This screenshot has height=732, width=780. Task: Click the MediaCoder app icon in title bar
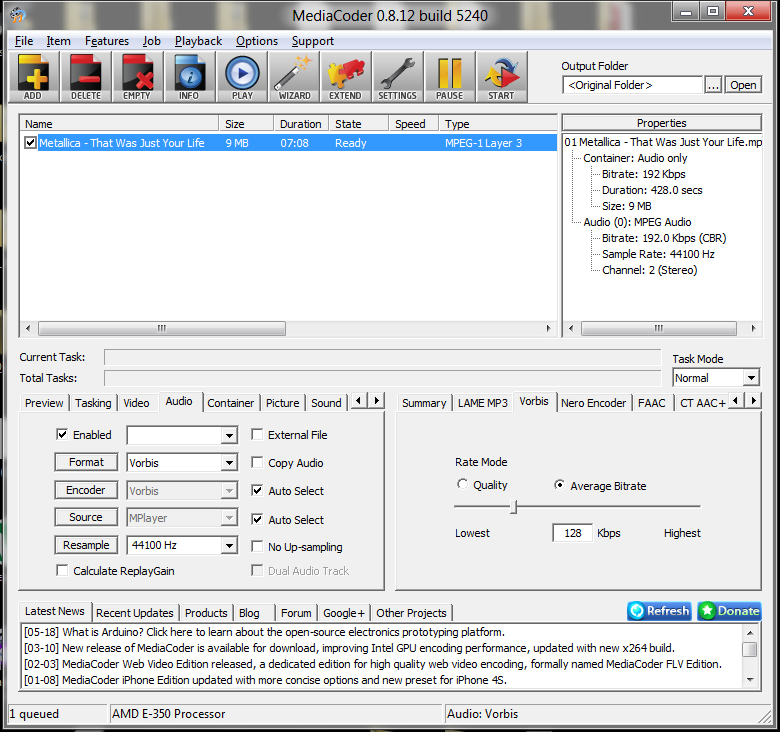click(x=18, y=15)
